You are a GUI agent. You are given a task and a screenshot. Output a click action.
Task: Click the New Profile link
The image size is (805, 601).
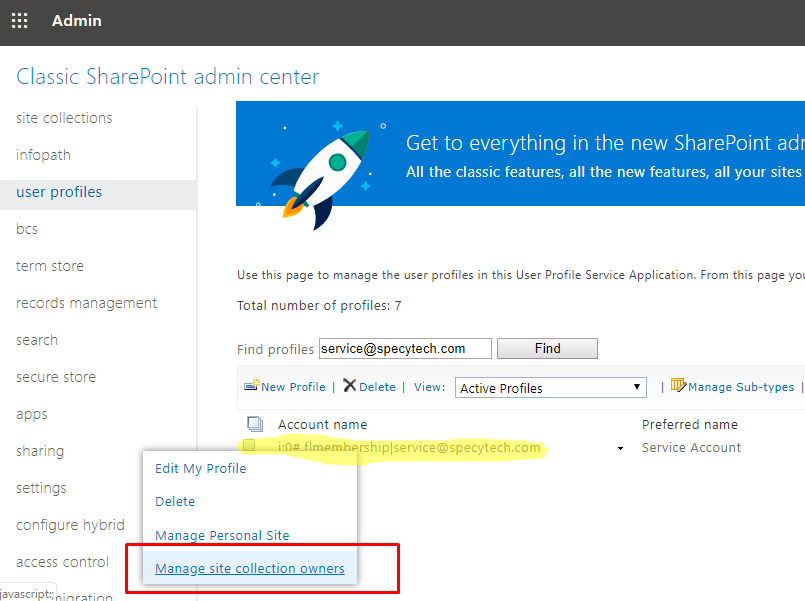(293, 387)
